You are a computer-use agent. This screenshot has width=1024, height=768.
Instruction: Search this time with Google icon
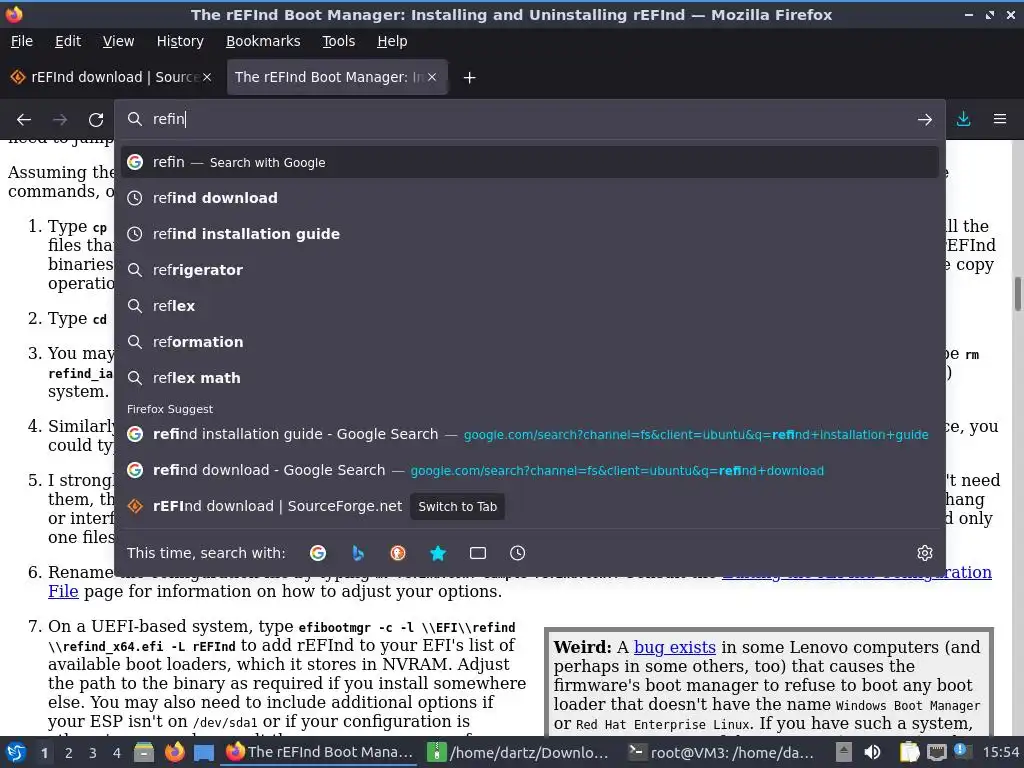point(318,553)
